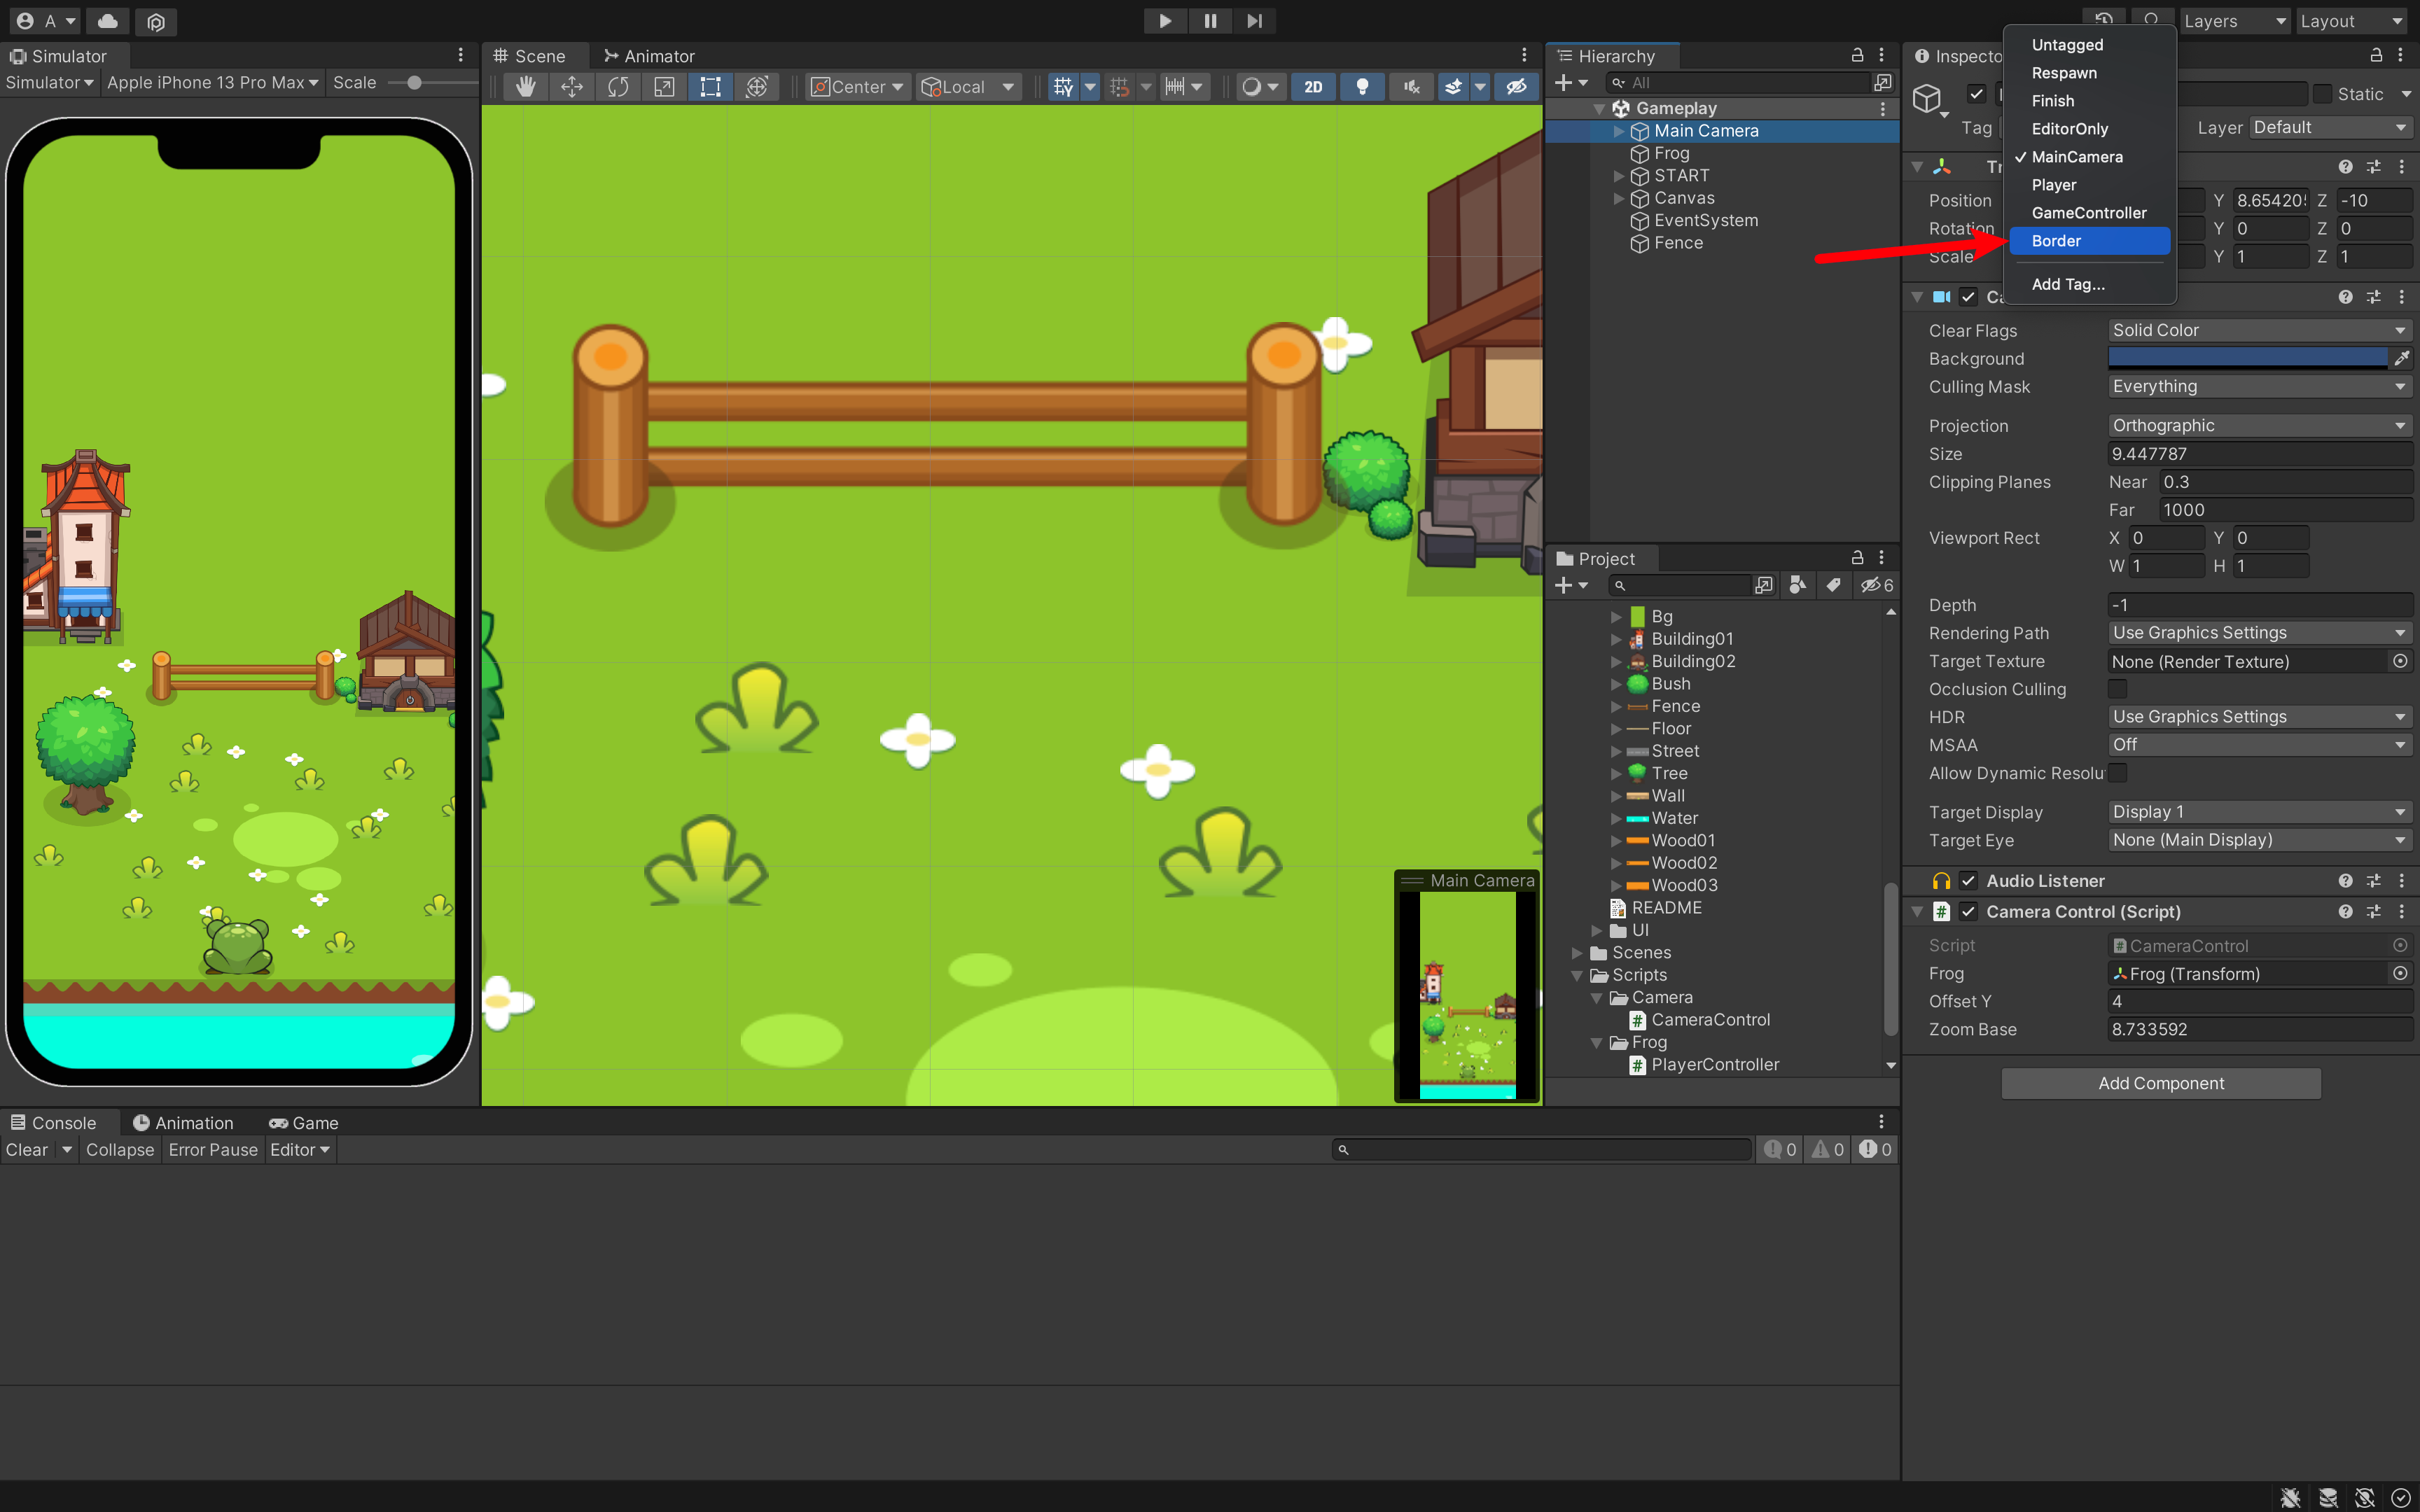Open the Clear Flags dropdown
Screen dimensions: 2420x1512
coord(2260,330)
